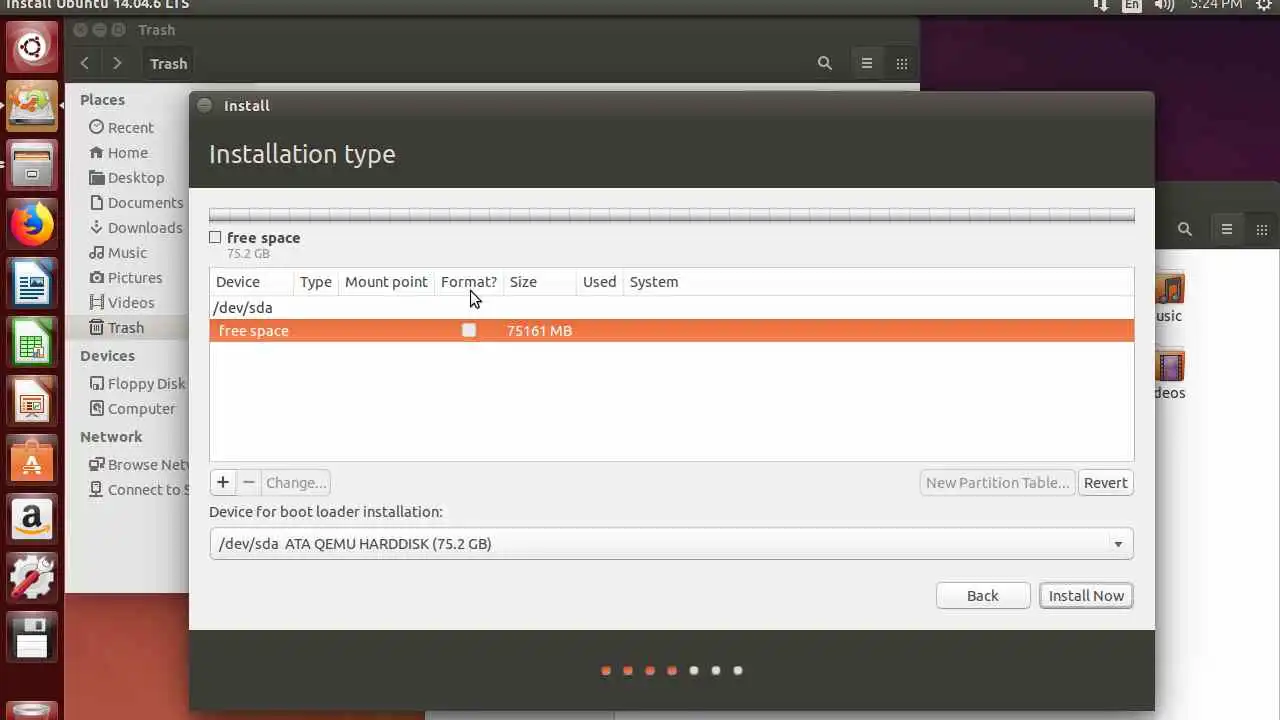Open the network indicator in top bar

(1100, 5)
